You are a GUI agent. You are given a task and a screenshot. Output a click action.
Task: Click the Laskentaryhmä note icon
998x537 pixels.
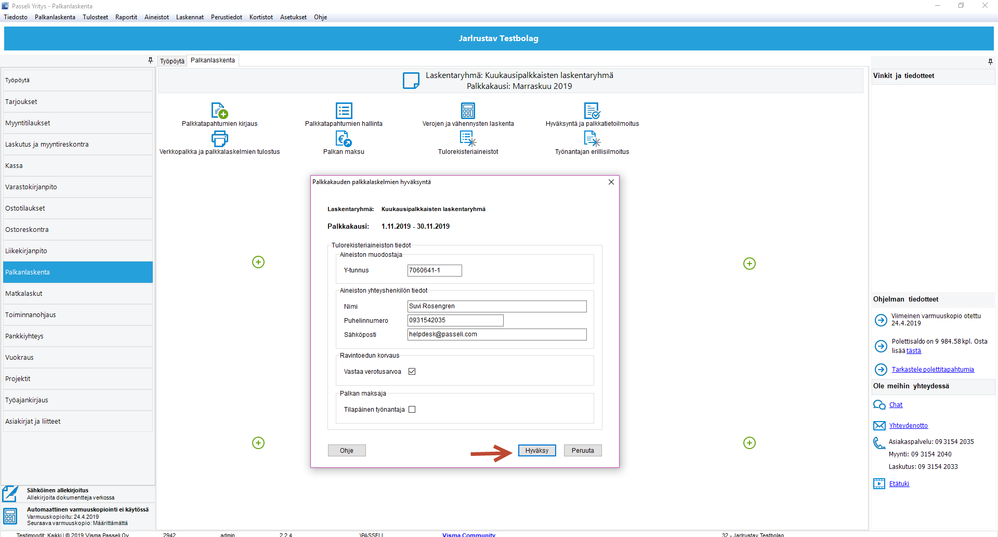[411, 81]
